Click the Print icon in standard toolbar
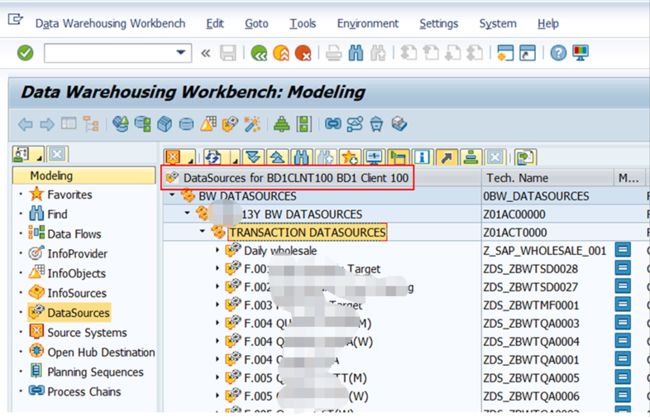 pos(333,53)
